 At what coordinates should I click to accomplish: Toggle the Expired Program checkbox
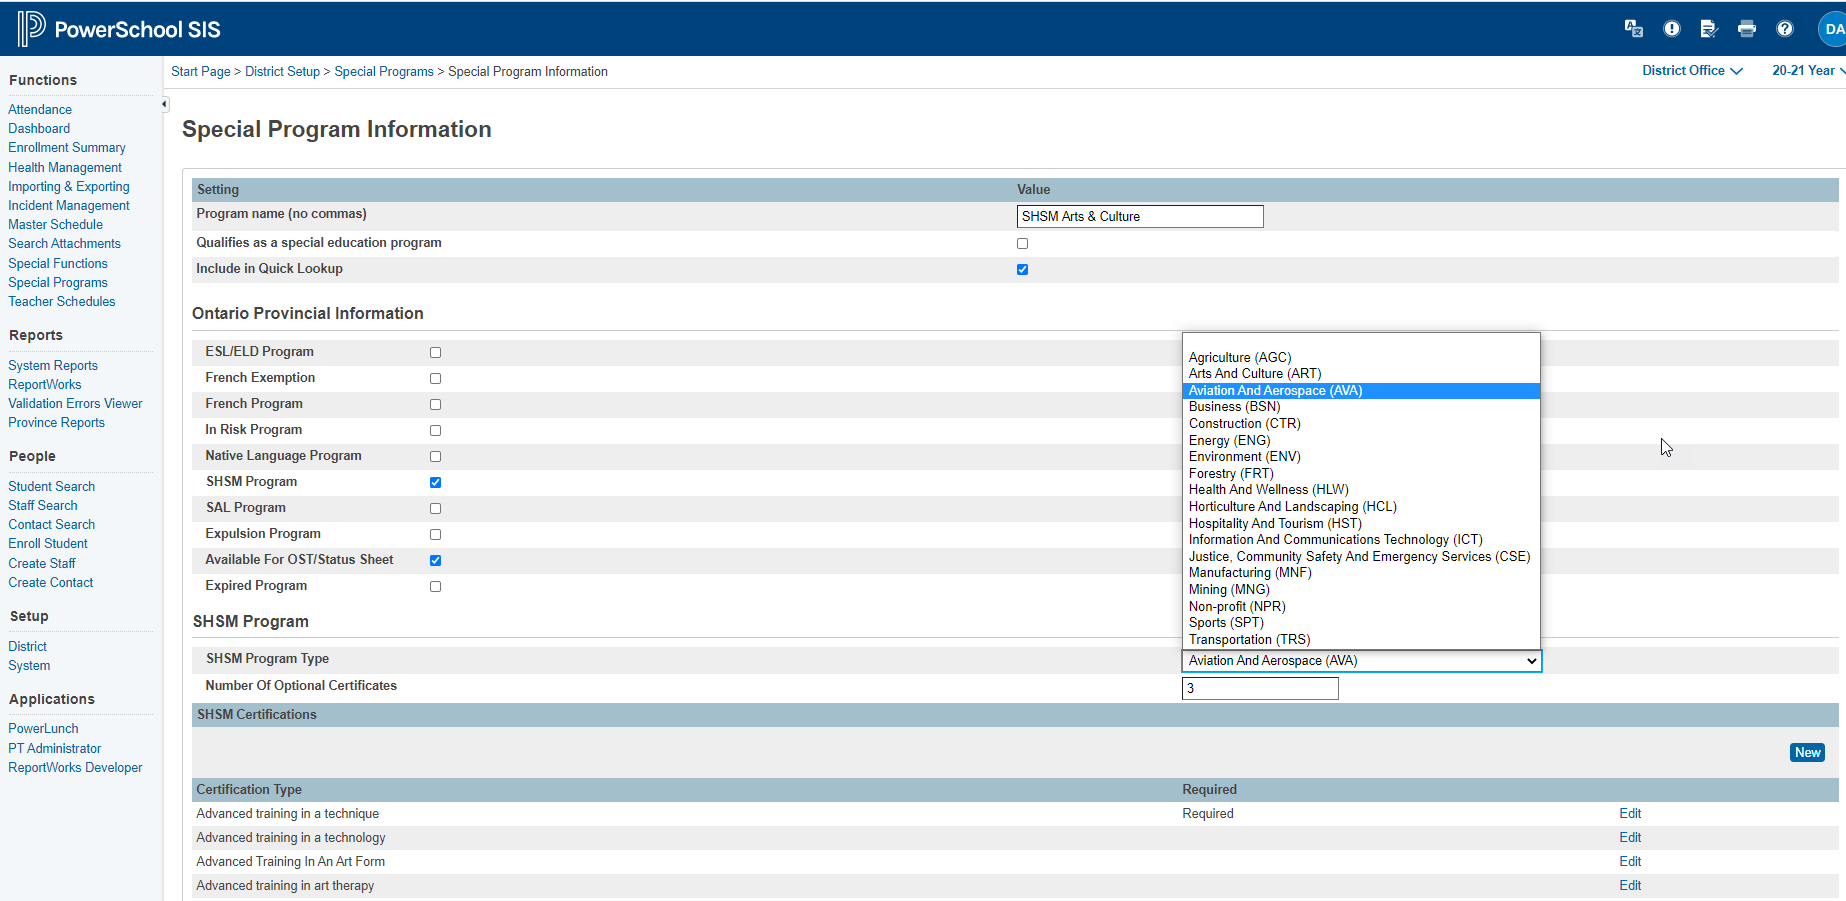pos(435,586)
